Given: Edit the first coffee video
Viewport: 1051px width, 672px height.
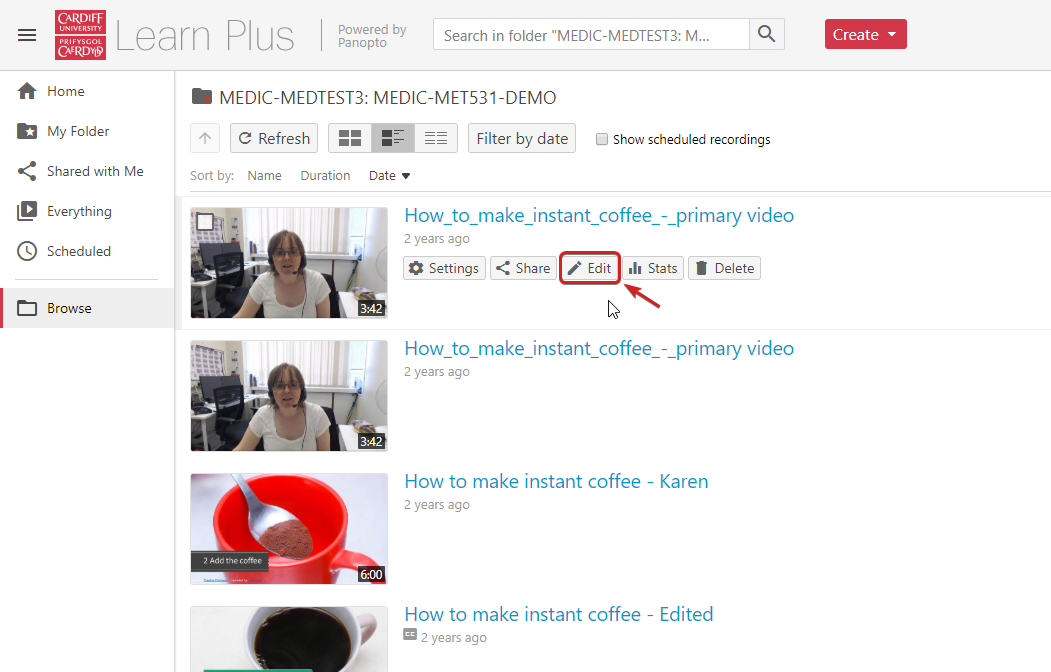Looking at the screenshot, I should [590, 268].
